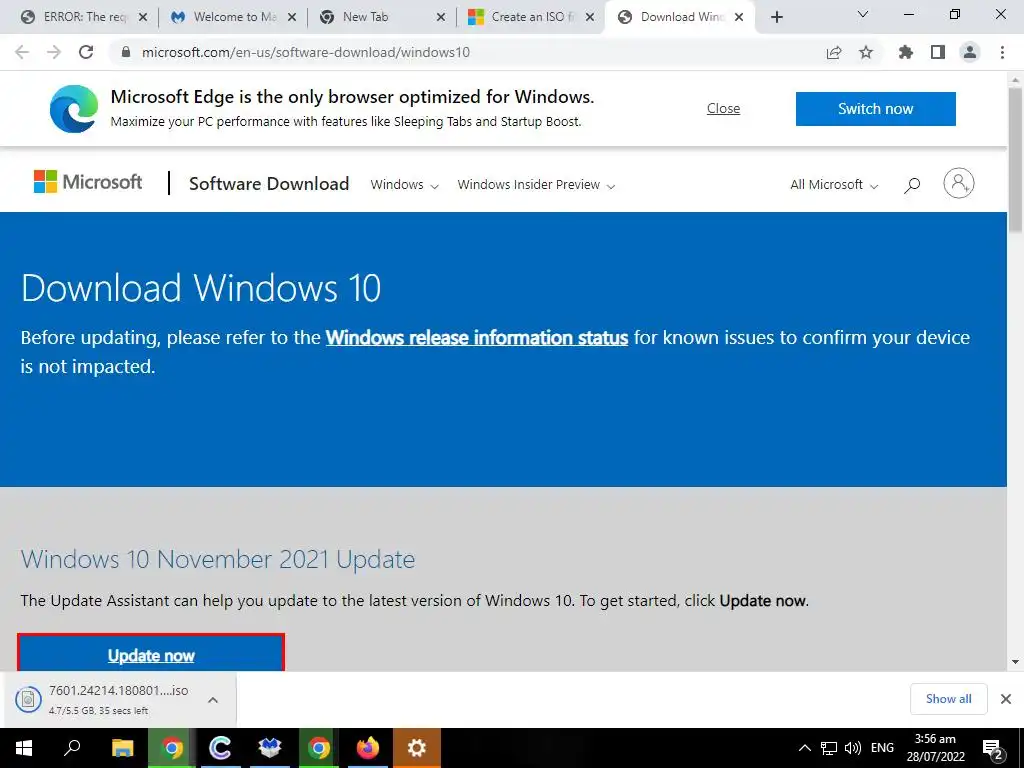Open the notification center icon

(992, 749)
